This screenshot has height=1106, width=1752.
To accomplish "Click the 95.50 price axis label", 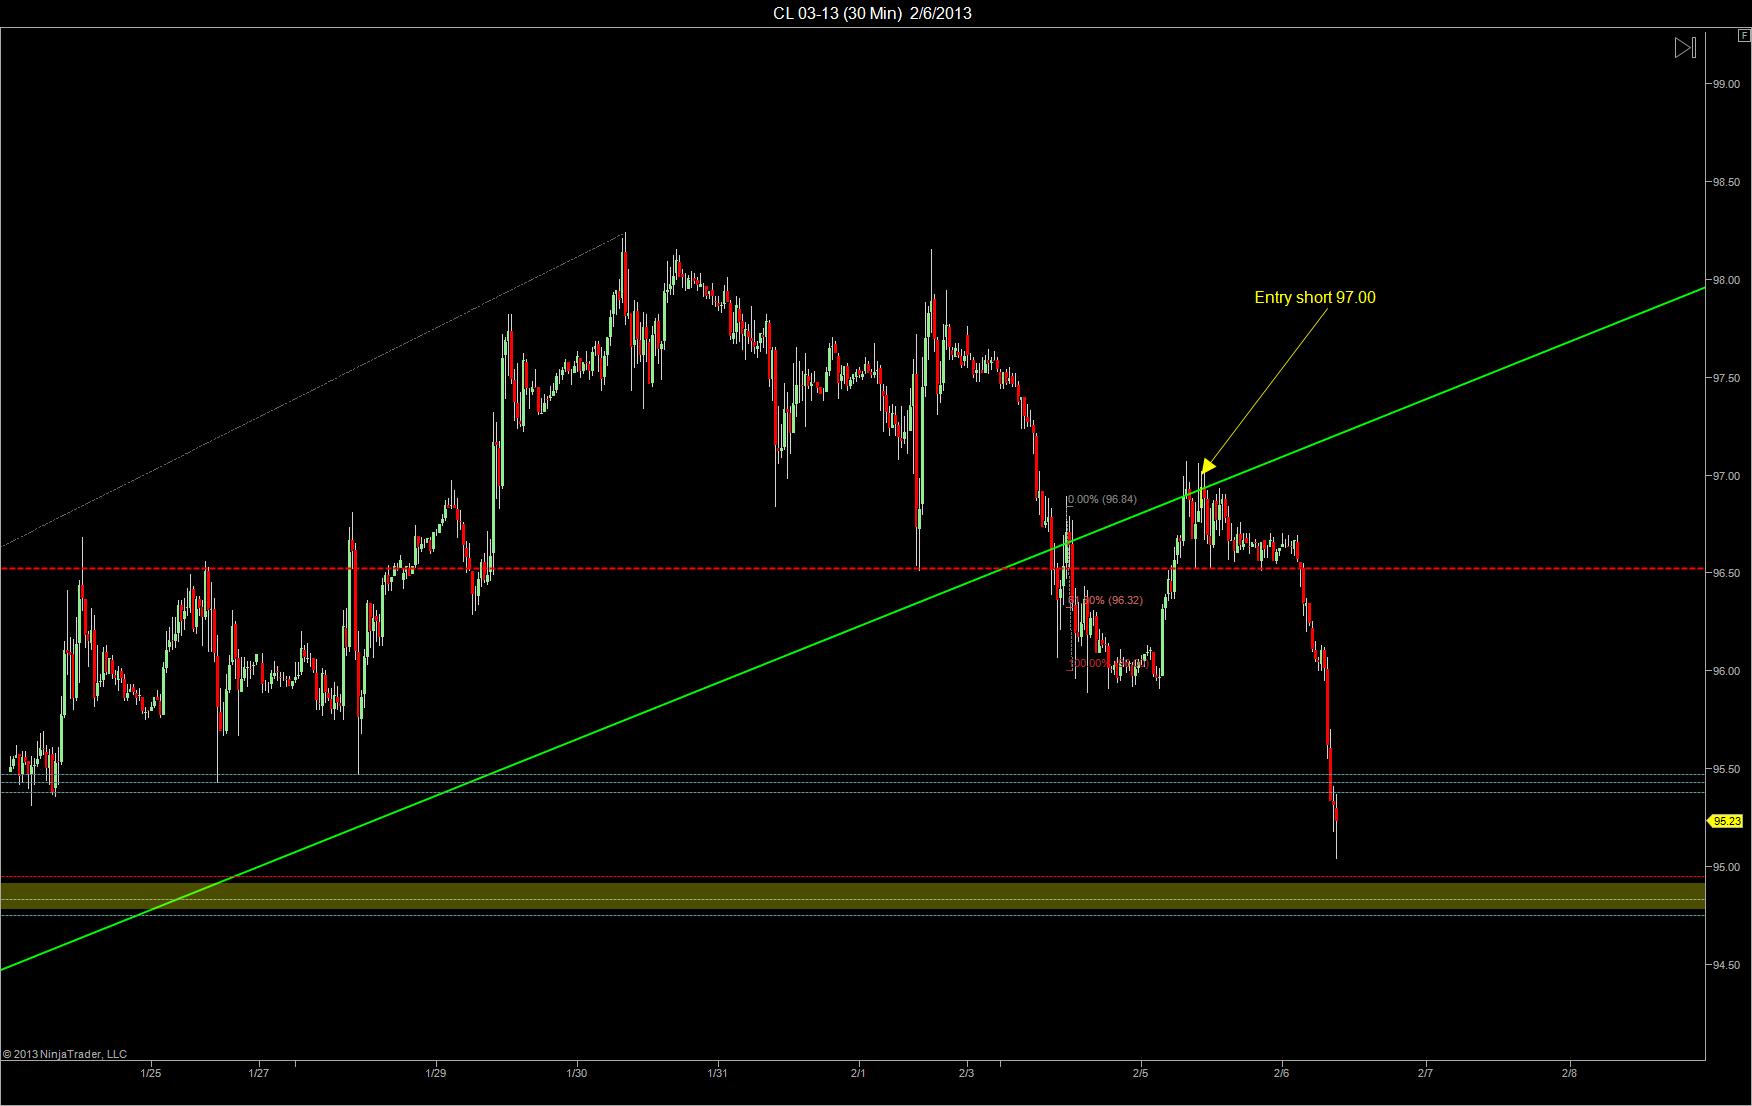I will point(1726,769).
